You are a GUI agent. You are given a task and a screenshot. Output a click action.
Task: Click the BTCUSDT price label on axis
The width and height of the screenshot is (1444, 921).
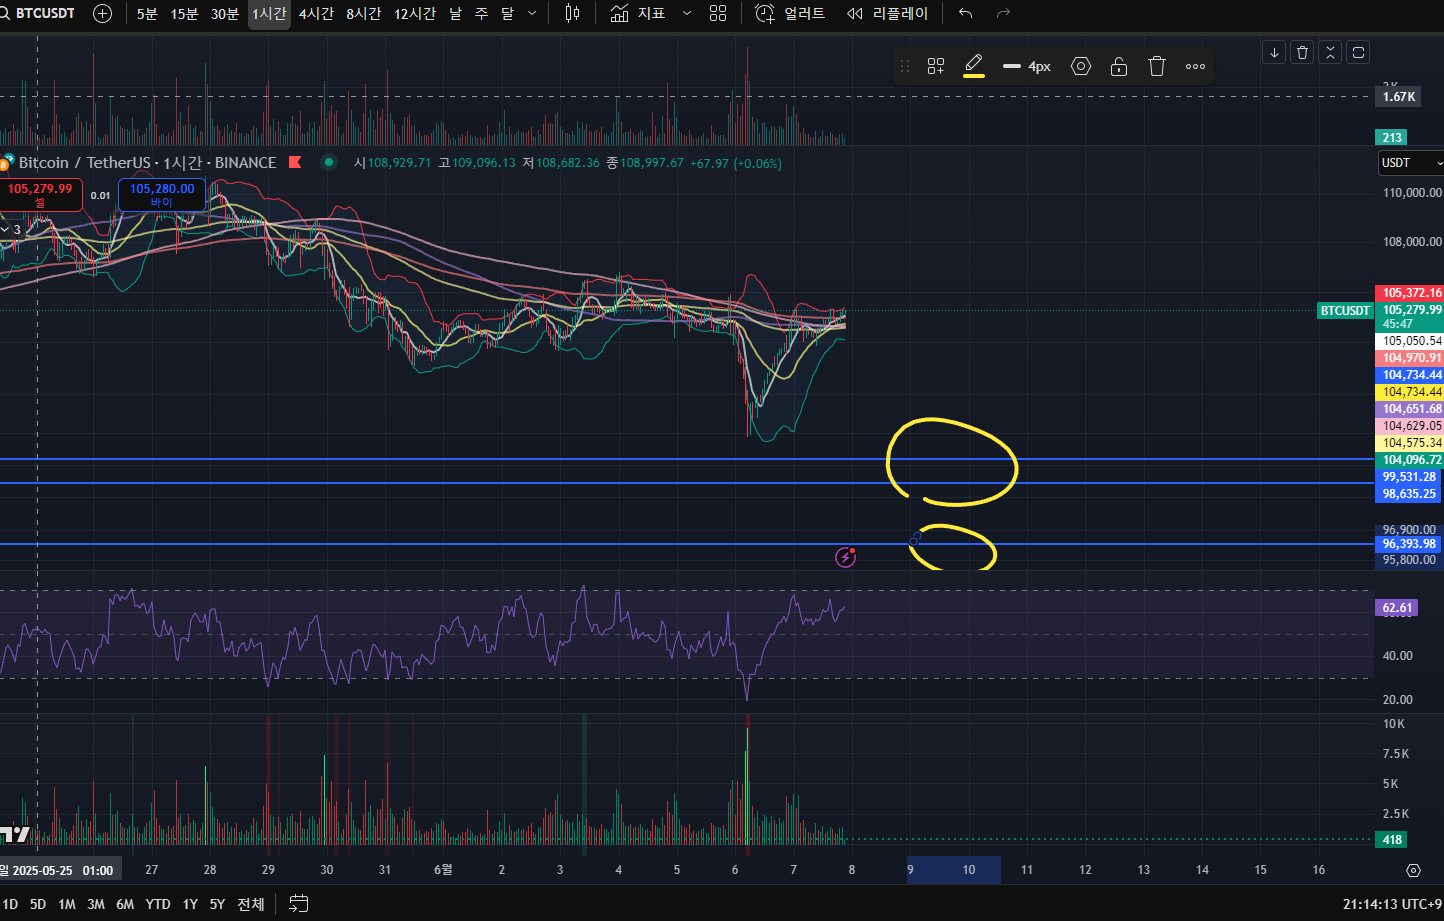click(1345, 310)
